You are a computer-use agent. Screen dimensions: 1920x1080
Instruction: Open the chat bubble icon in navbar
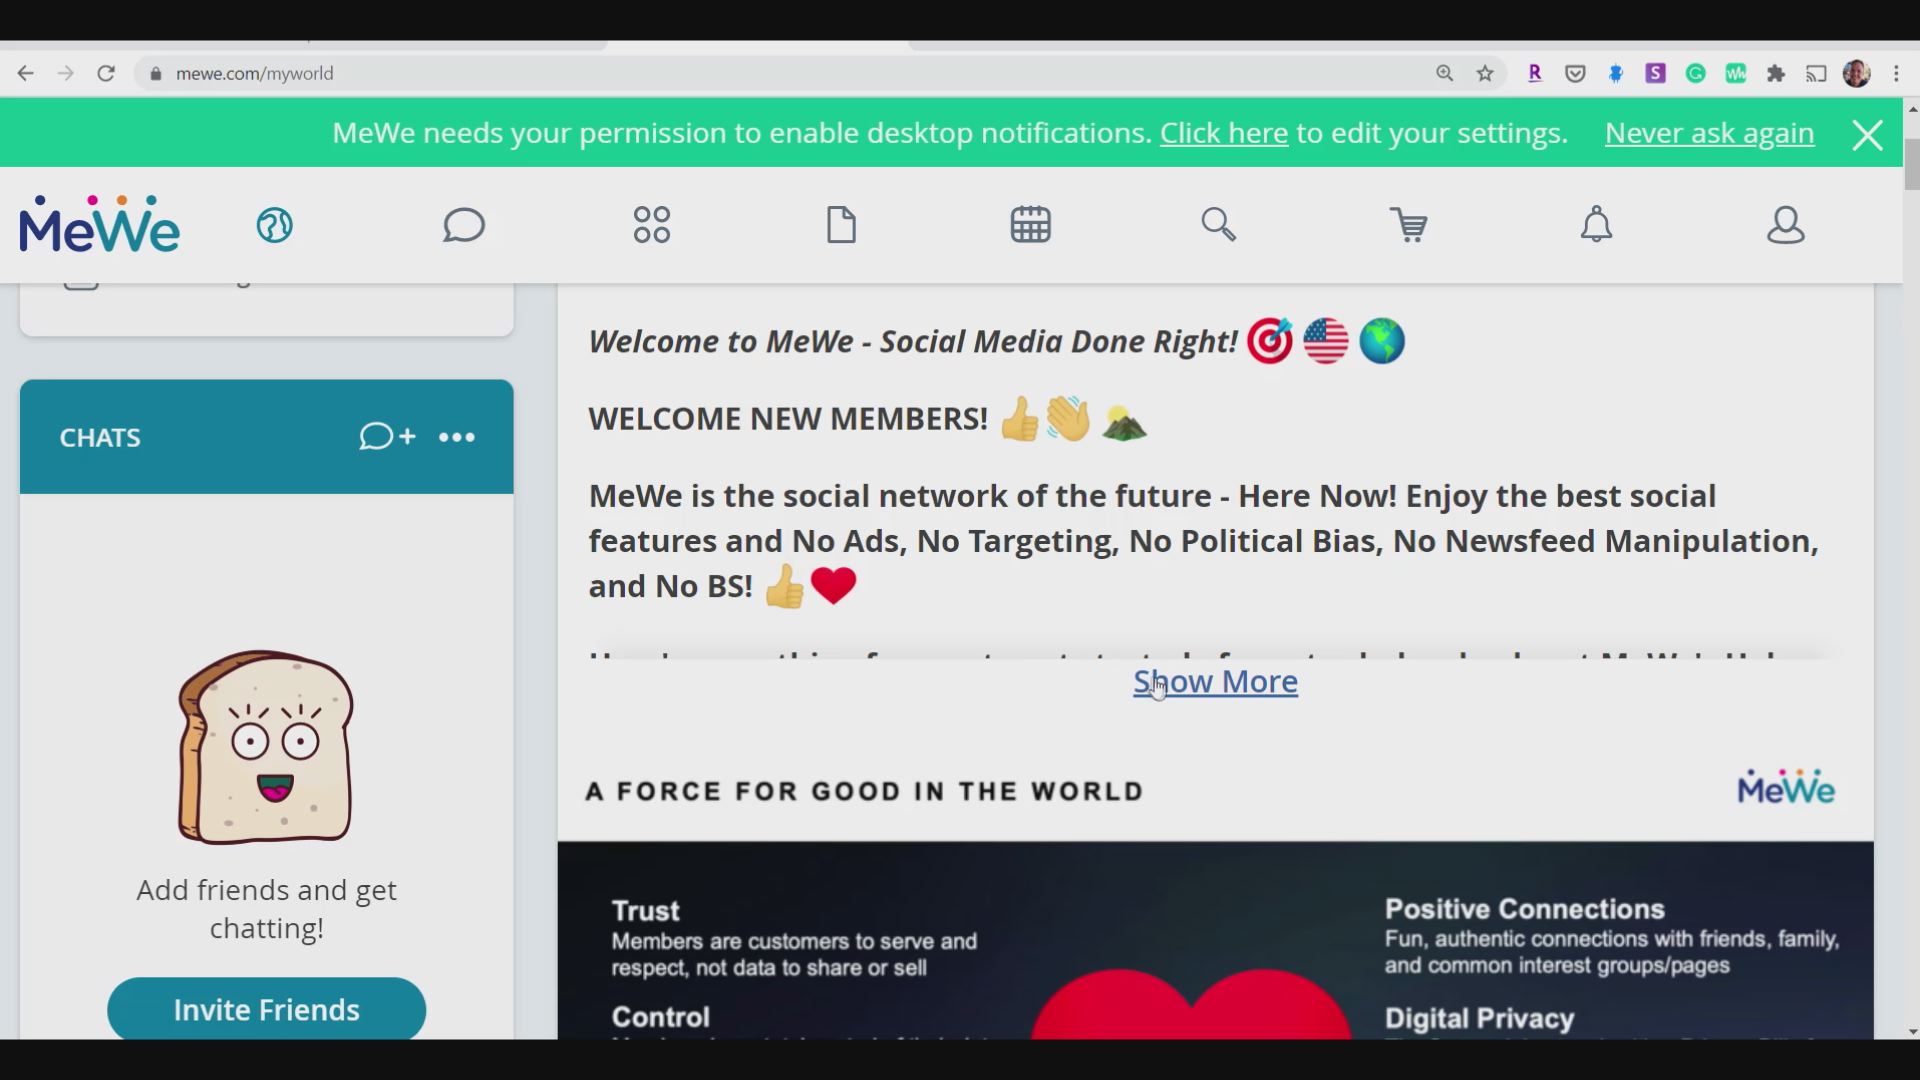coord(464,225)
